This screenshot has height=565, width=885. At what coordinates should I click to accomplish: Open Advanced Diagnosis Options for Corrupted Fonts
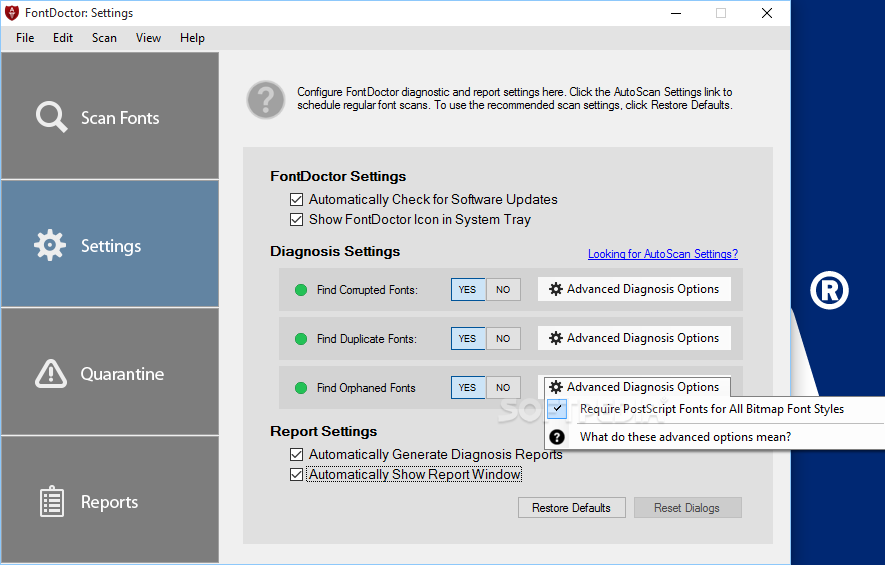pos(634,289)
